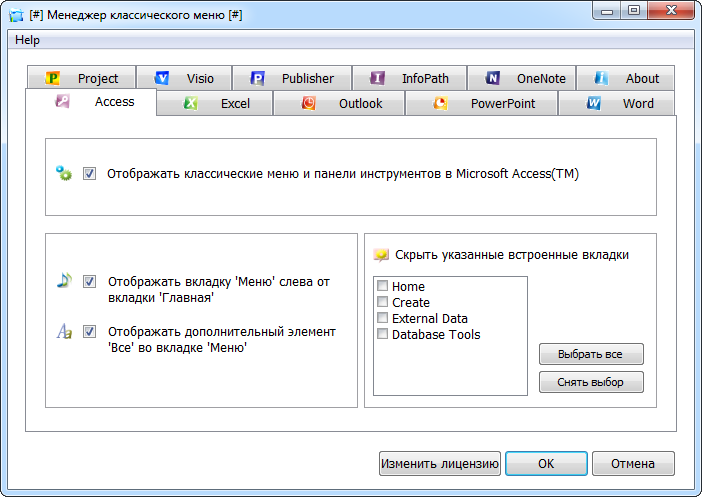Click the 'Изменить лицензию' button

(440, 463)
